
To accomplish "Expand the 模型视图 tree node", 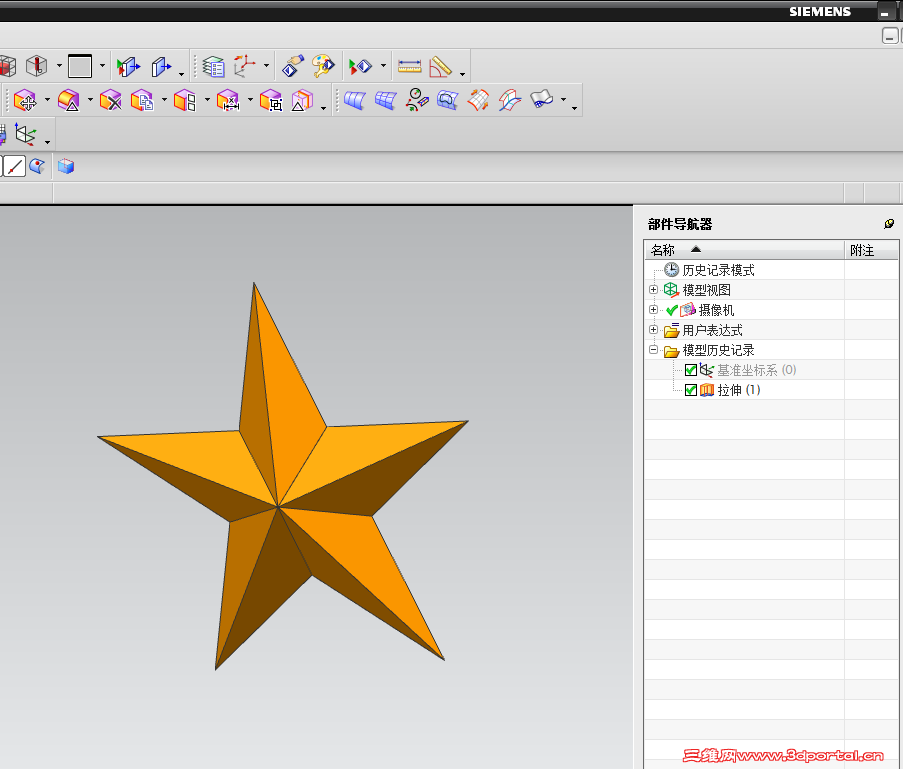I will click(x=653, y=289).
